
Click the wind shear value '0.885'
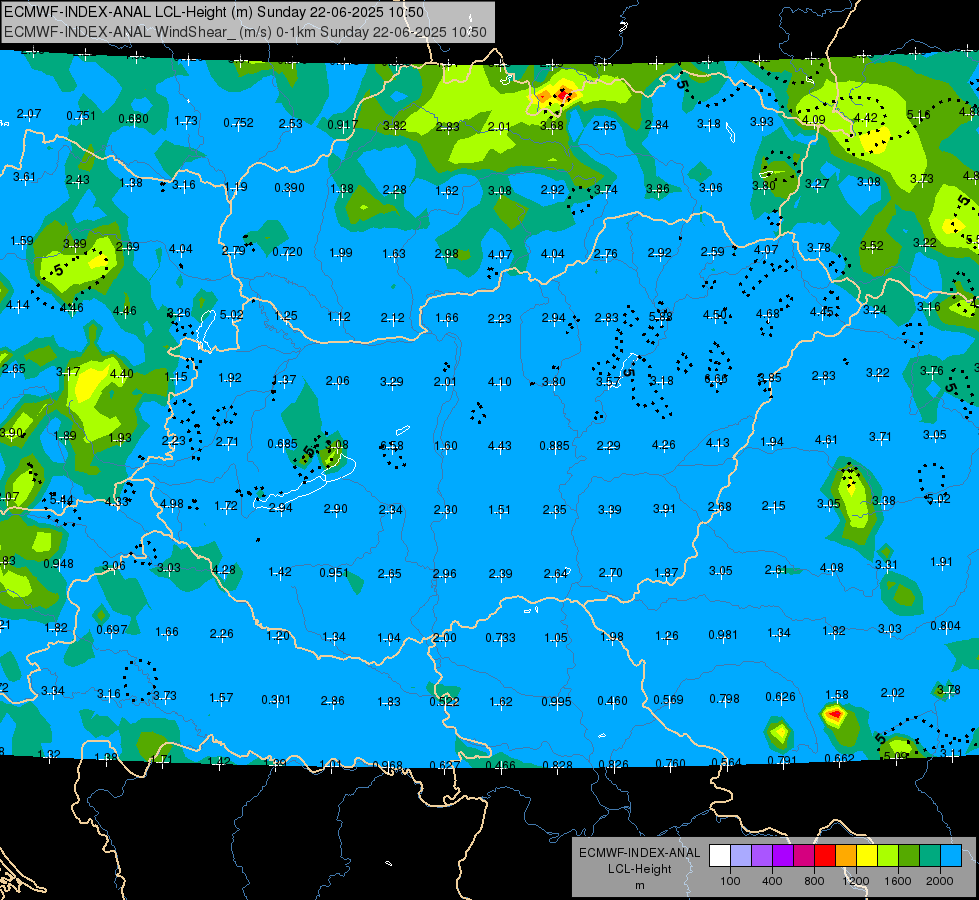tap(554, 445)
